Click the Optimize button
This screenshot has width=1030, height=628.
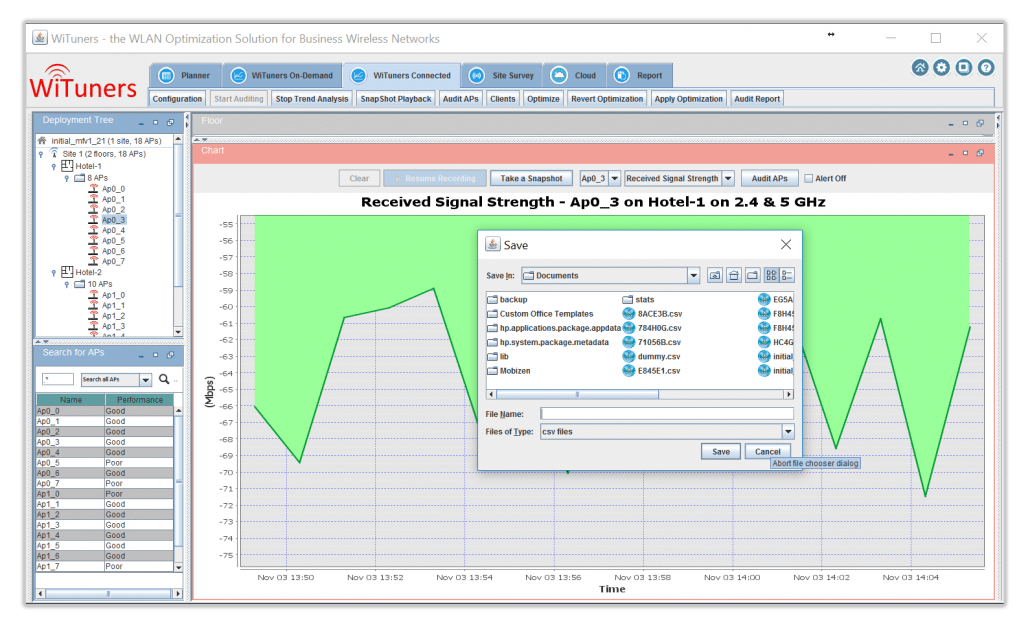(543, 99)
